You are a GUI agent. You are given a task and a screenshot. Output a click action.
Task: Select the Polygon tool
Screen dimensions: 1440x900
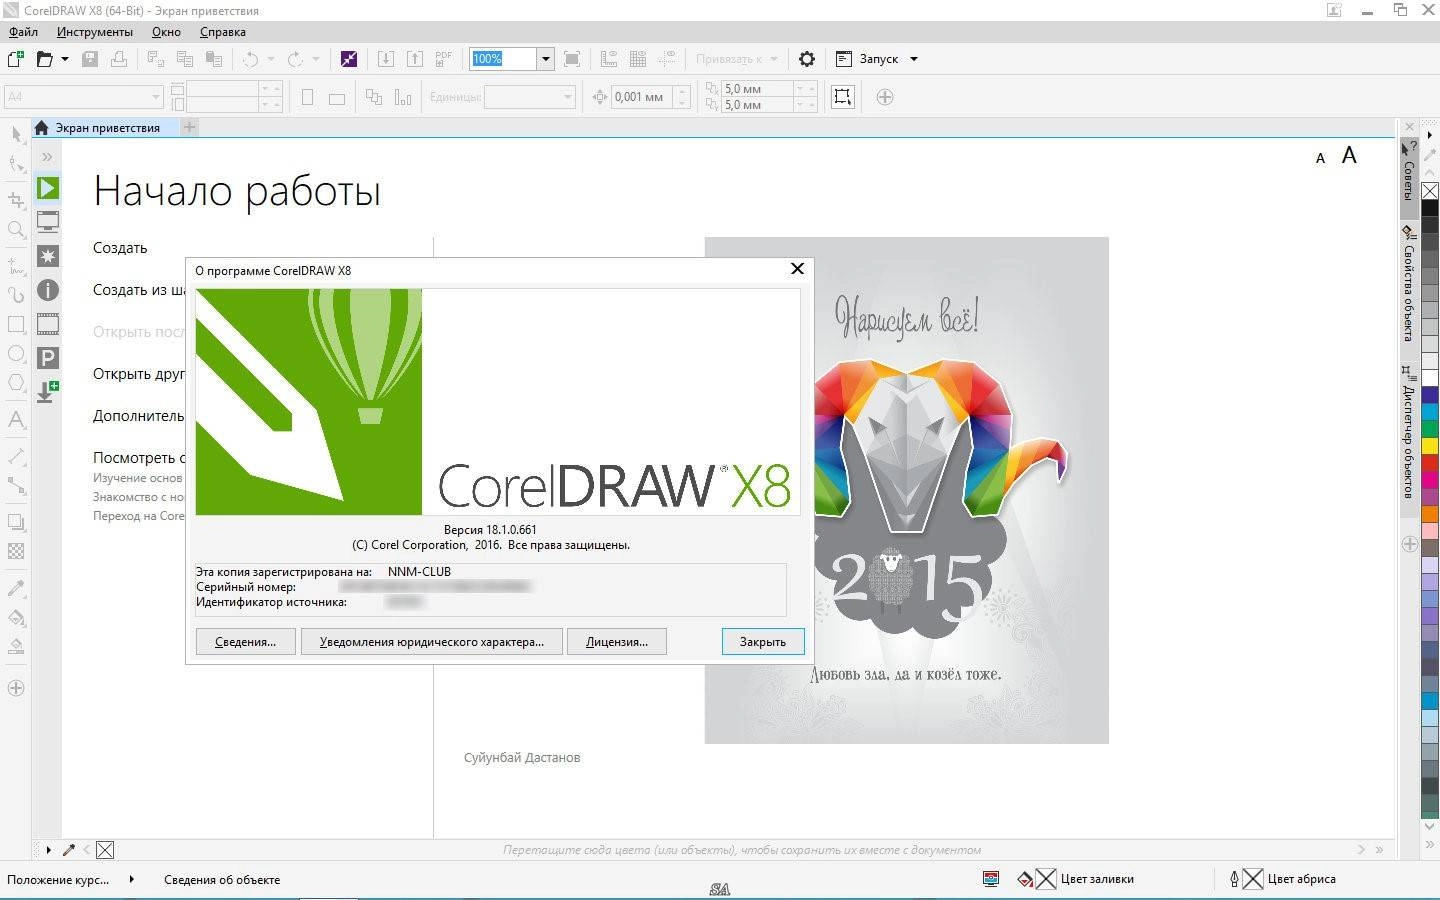pyautogui.click(x=16, y=383)
